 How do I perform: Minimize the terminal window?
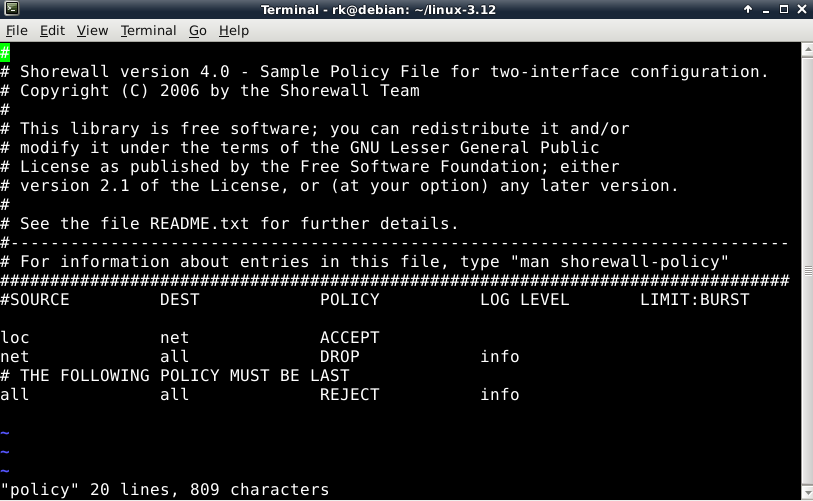tap(766, 9)
